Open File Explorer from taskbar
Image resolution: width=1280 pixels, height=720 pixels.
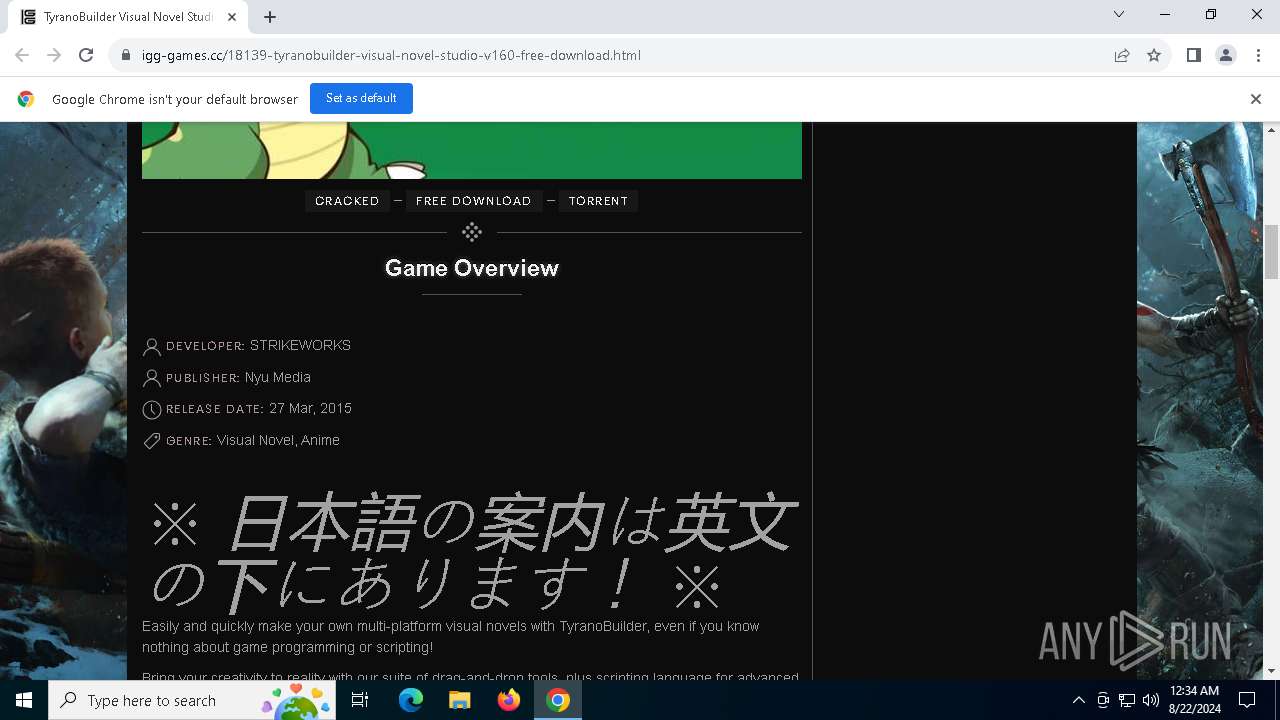(x=459, y=700)
